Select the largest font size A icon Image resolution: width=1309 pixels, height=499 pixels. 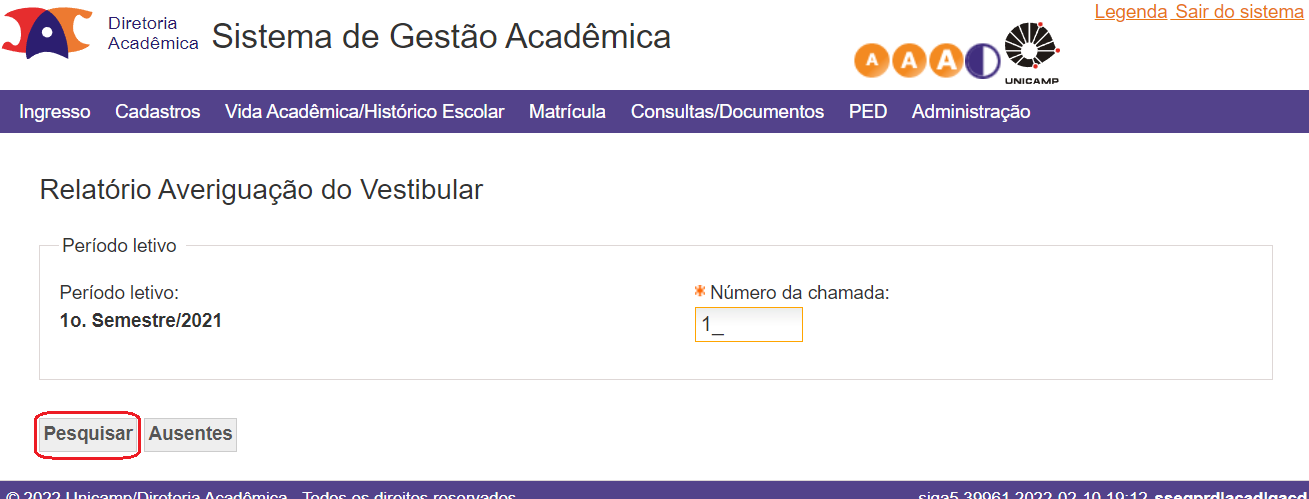tap(946, 61)
